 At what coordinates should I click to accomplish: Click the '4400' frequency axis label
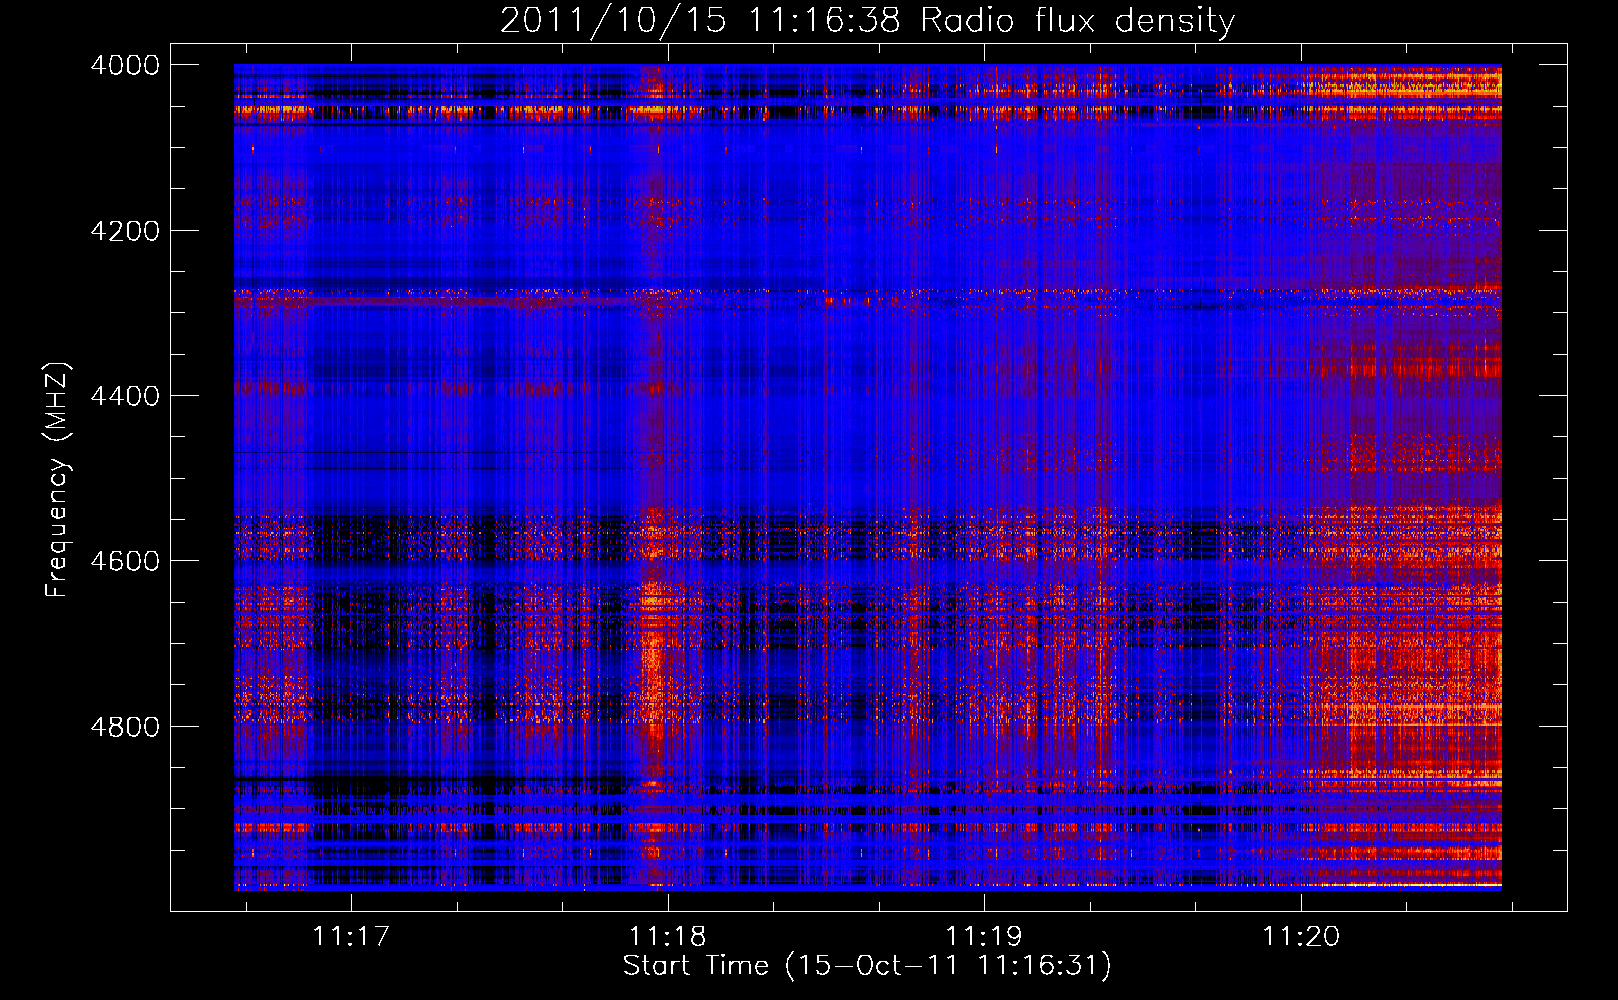(125, 396)
